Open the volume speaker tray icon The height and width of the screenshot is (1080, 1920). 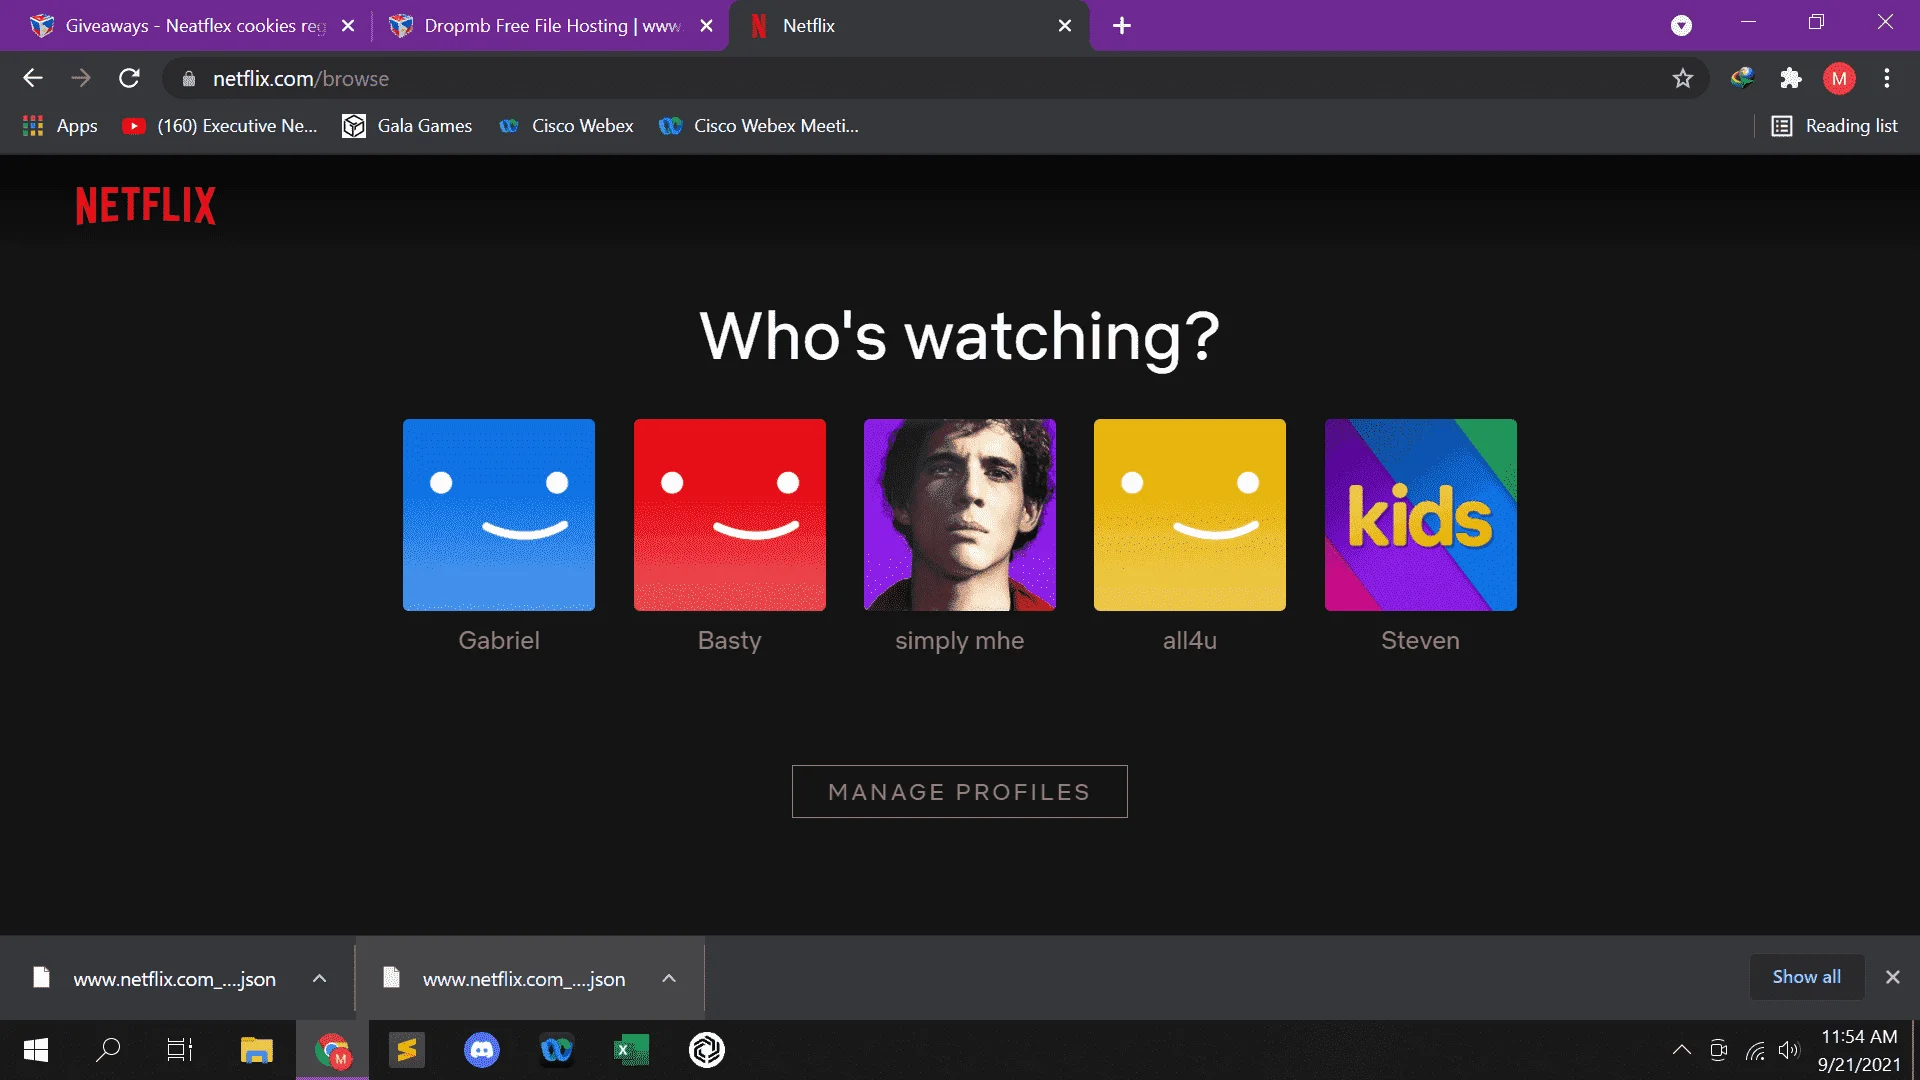(1789, 1050)
